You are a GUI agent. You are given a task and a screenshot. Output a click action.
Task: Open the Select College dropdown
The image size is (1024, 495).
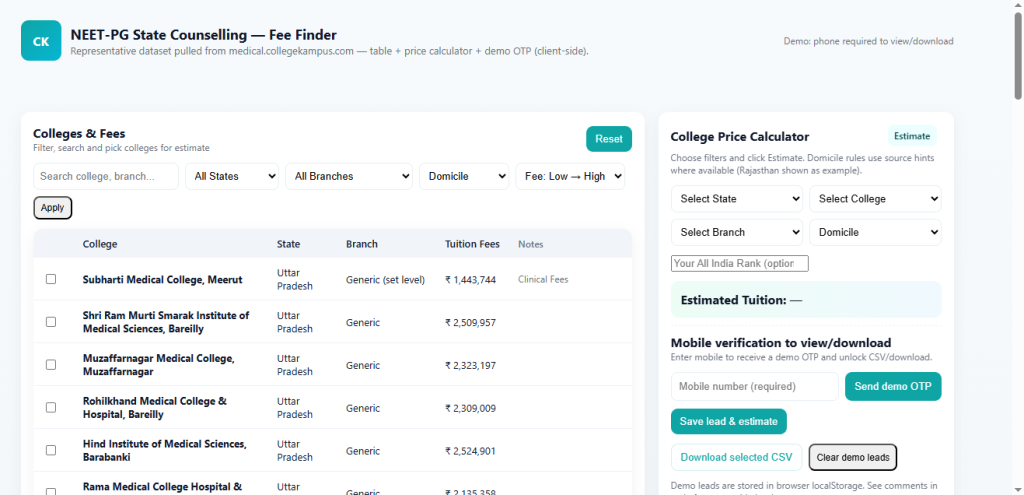875,199
